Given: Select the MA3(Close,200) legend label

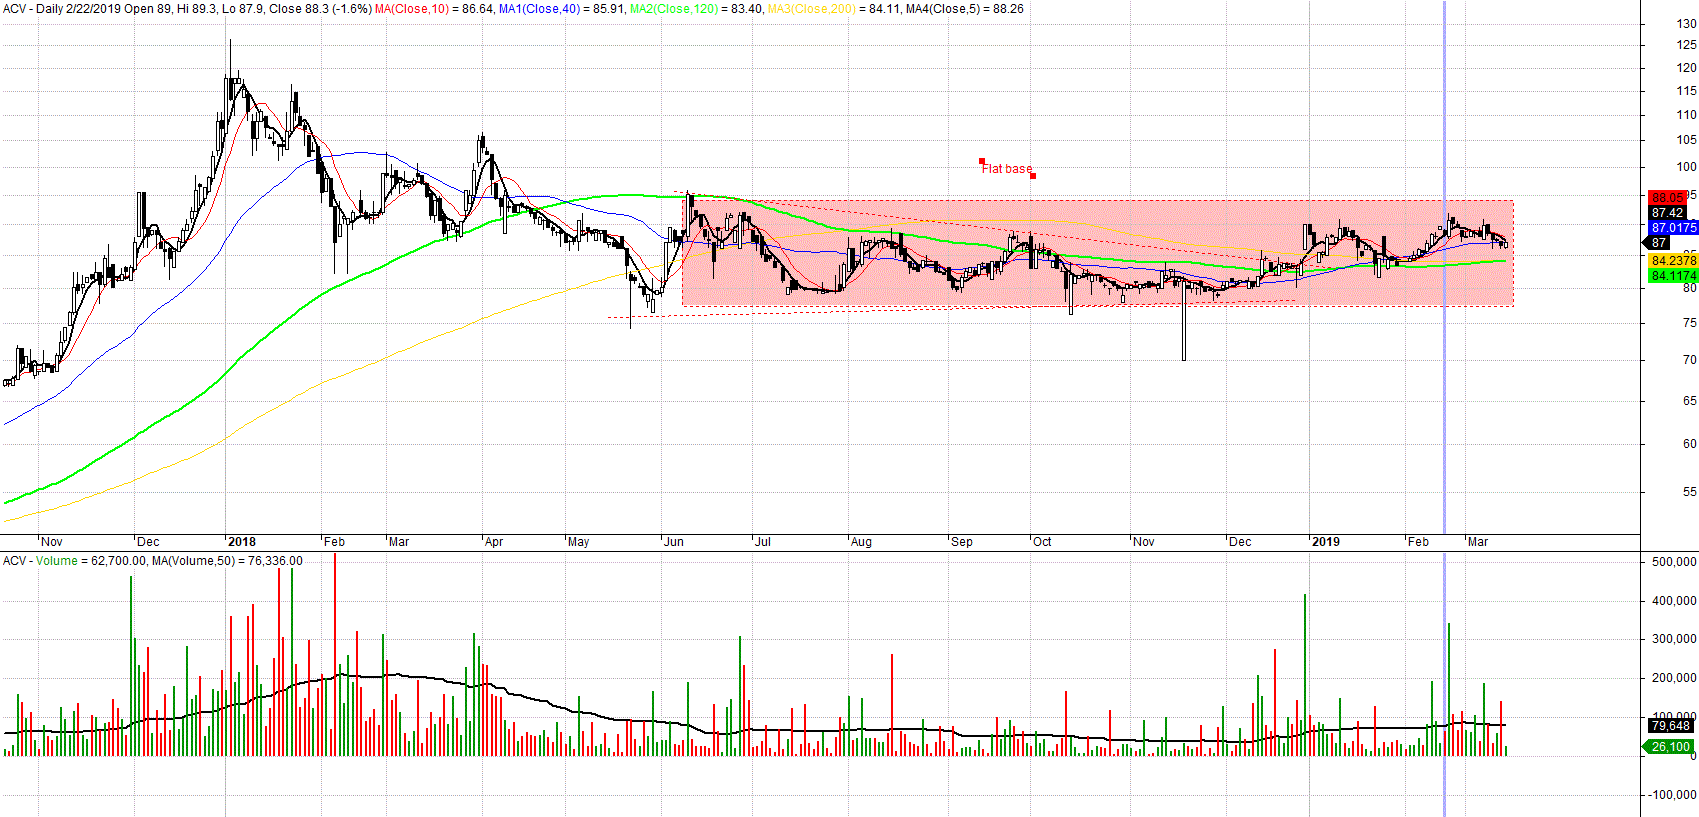Looking at the screenshot, I should click(811, 9).
